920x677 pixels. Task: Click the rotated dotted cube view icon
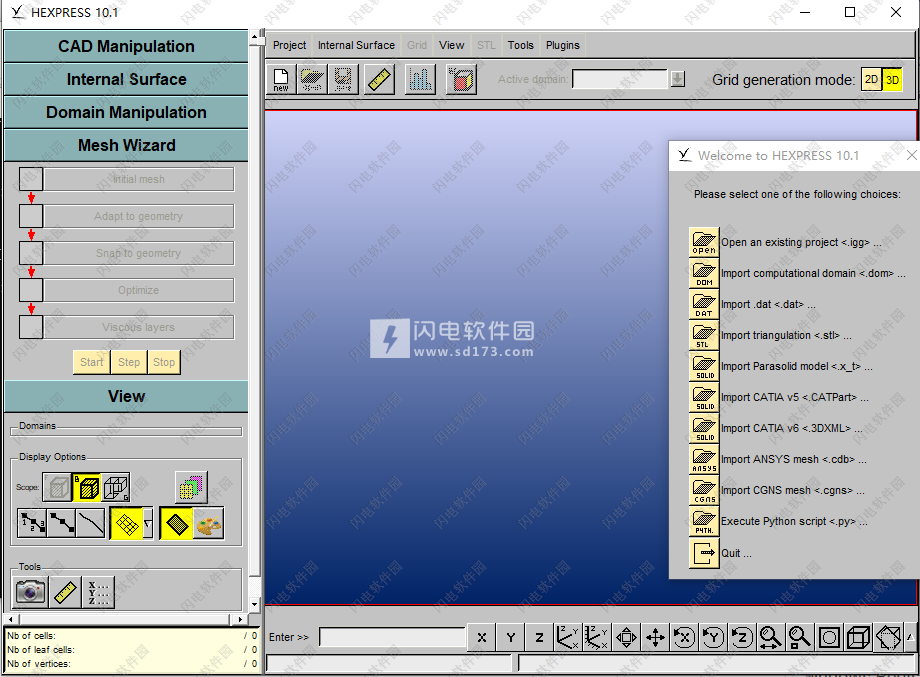coord(888,637)
